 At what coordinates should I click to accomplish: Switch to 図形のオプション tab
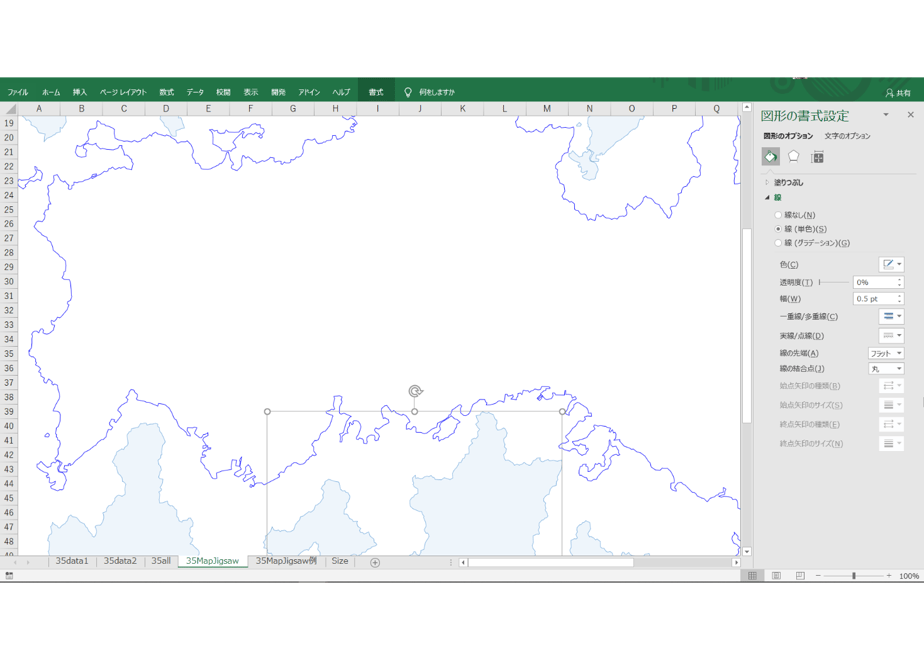(x=788, y=136)
